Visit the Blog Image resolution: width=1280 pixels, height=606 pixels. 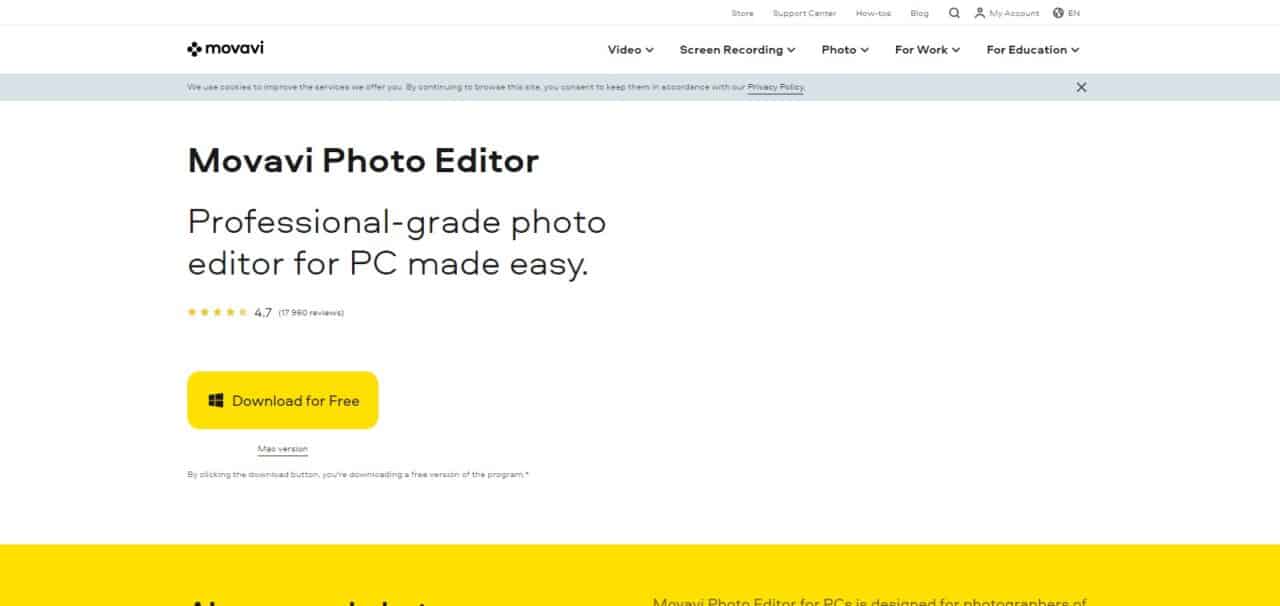click(920, 13)
